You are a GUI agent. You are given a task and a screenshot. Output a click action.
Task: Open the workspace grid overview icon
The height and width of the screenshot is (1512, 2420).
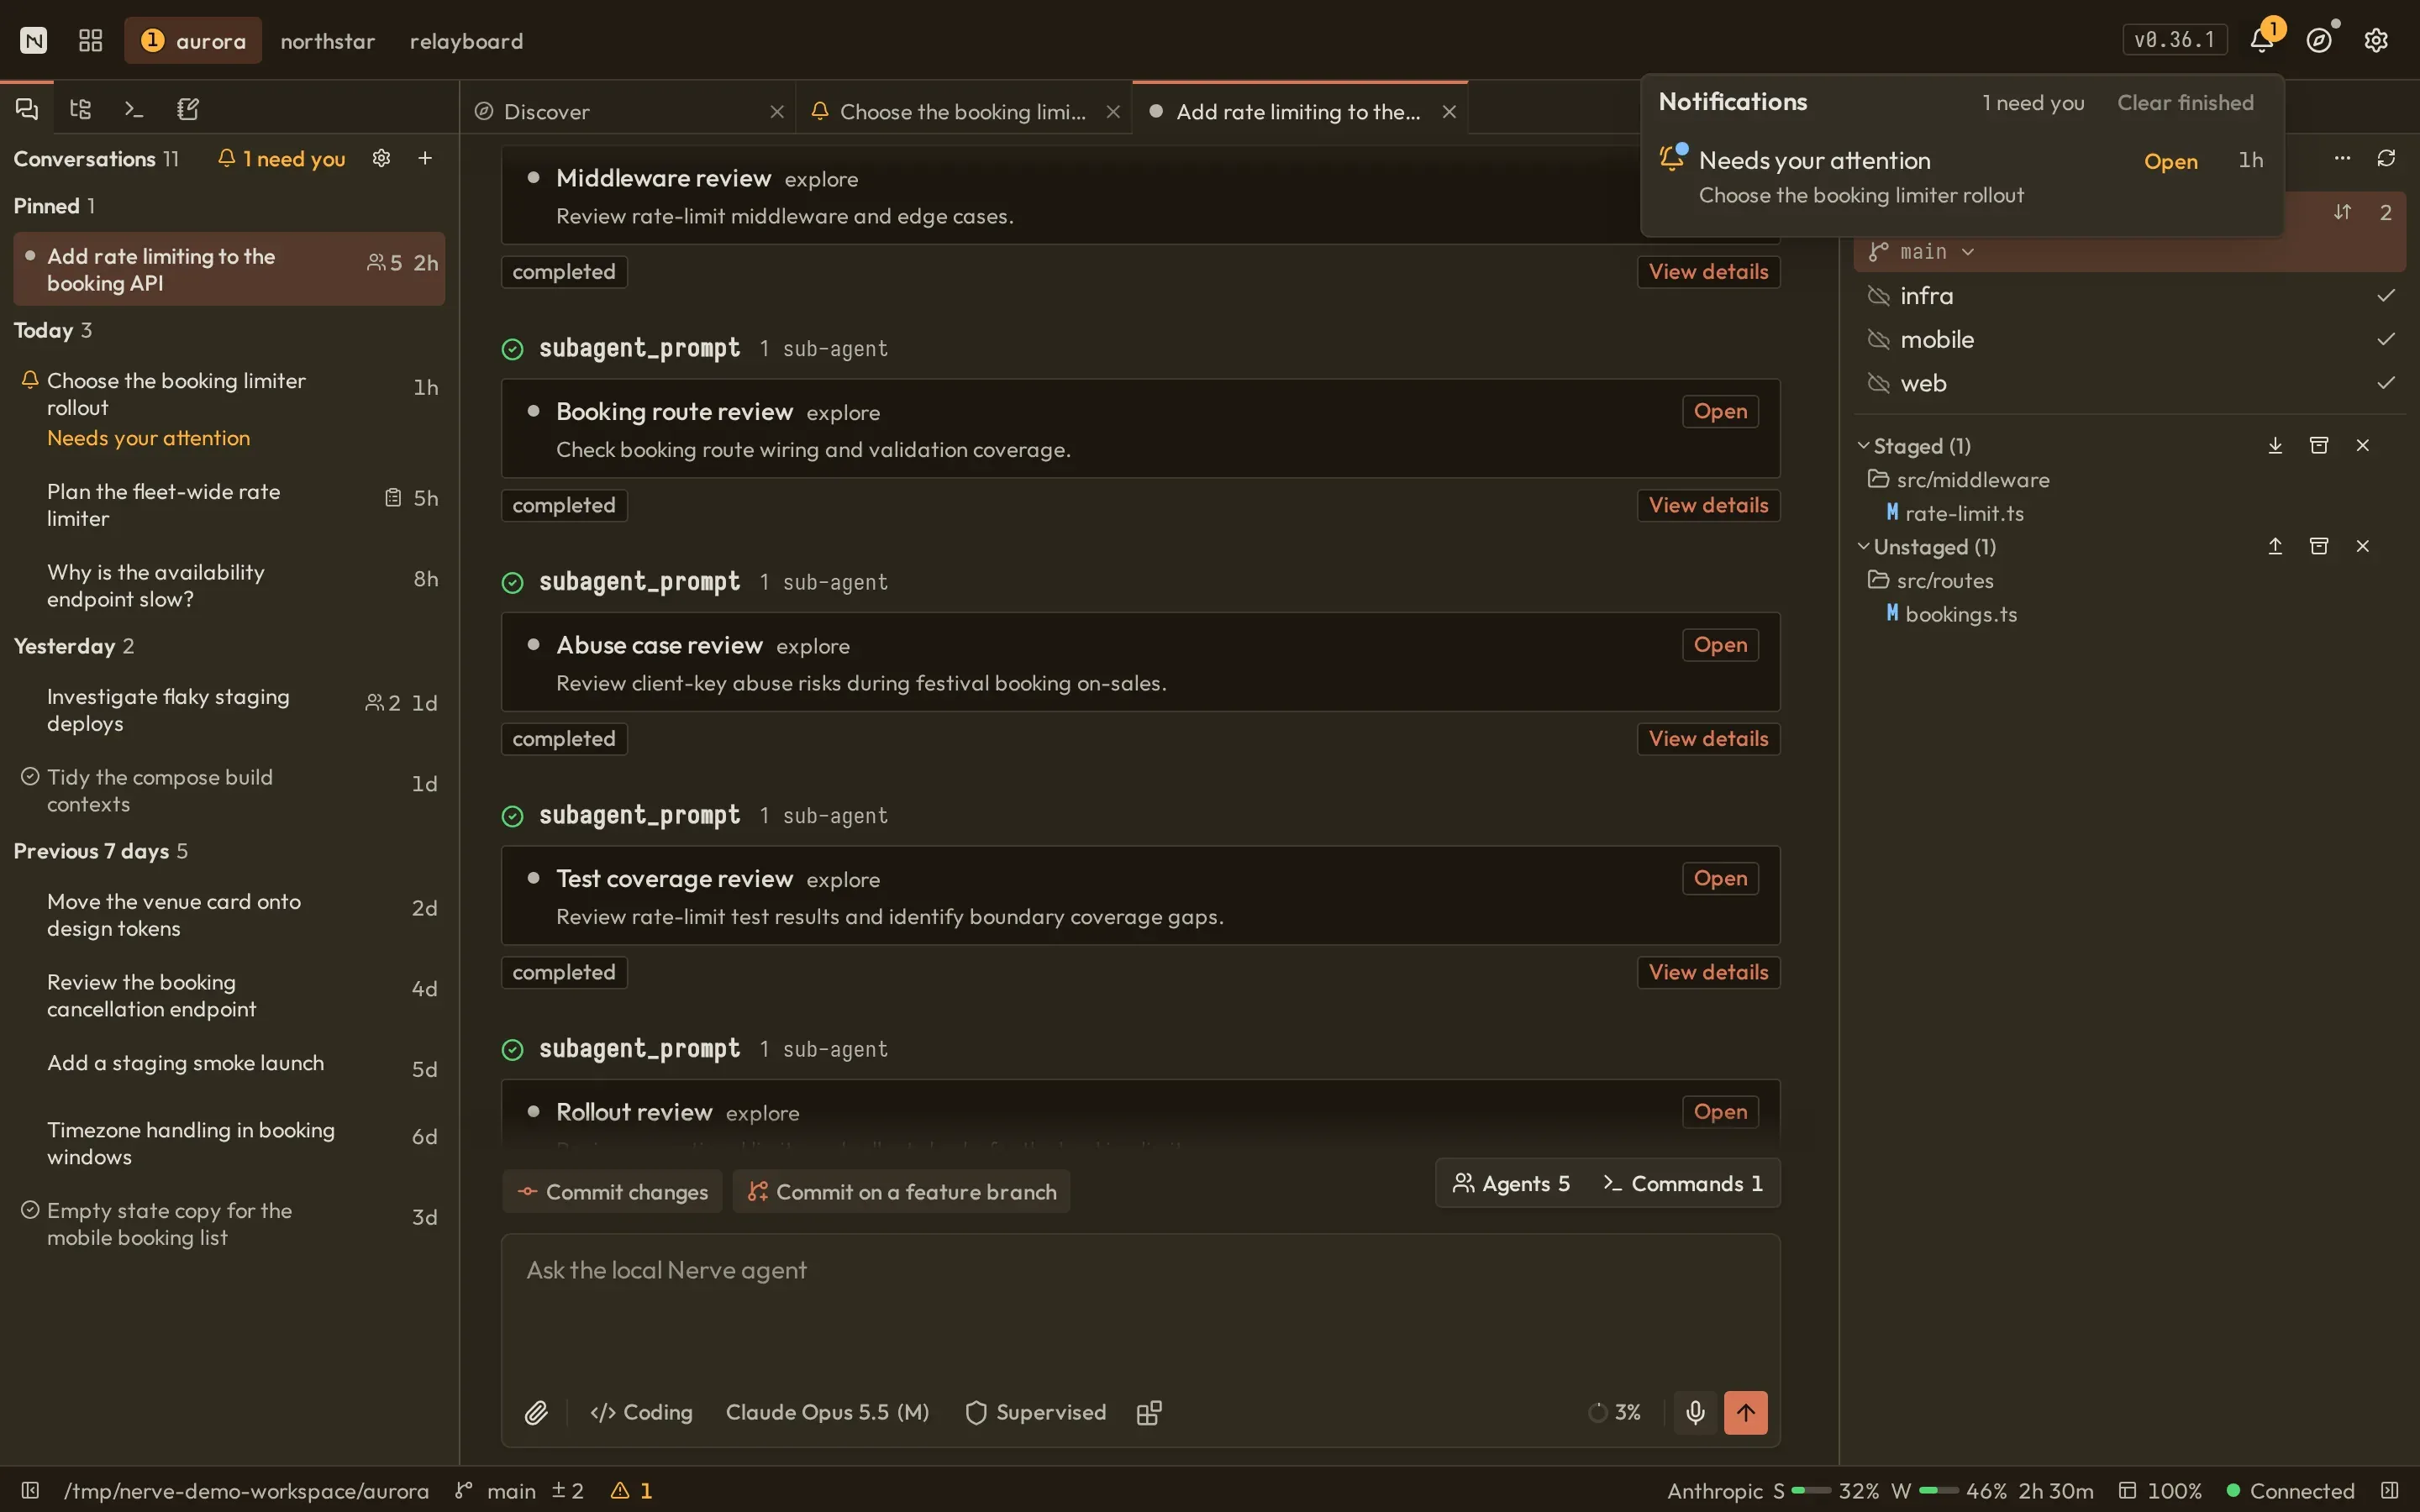click(x=91, y=40)
